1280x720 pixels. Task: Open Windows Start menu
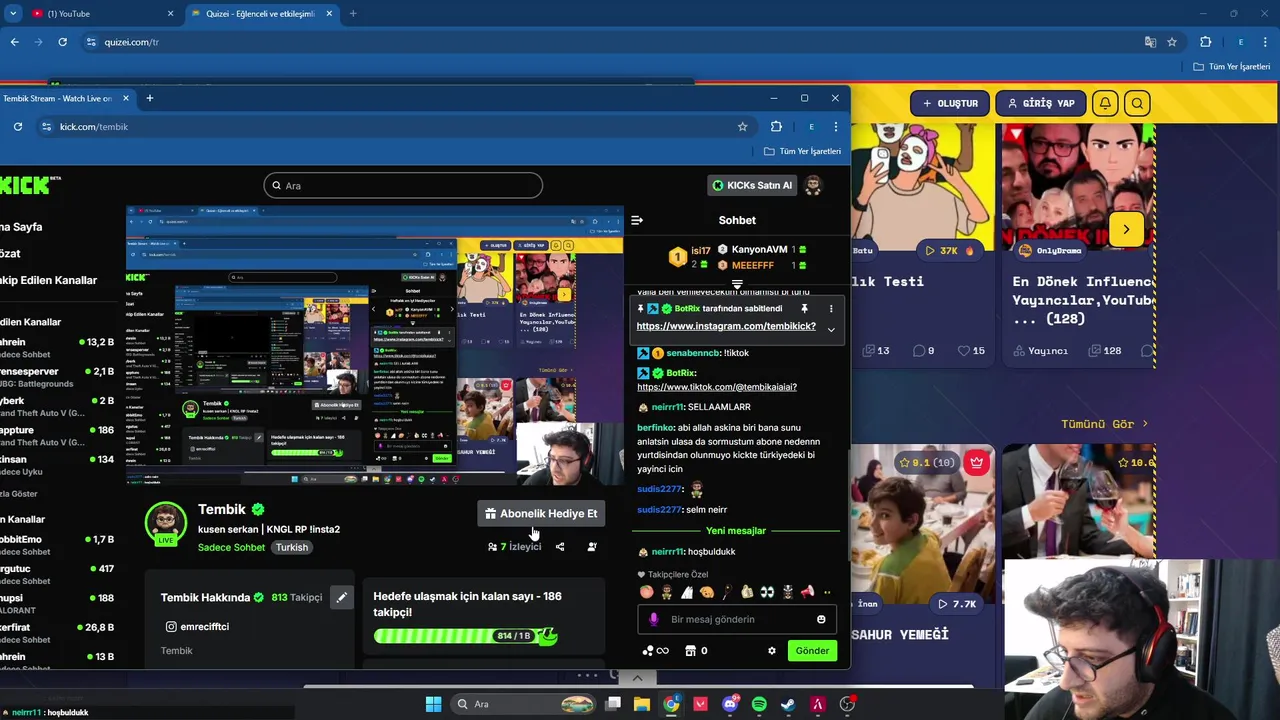433,704
